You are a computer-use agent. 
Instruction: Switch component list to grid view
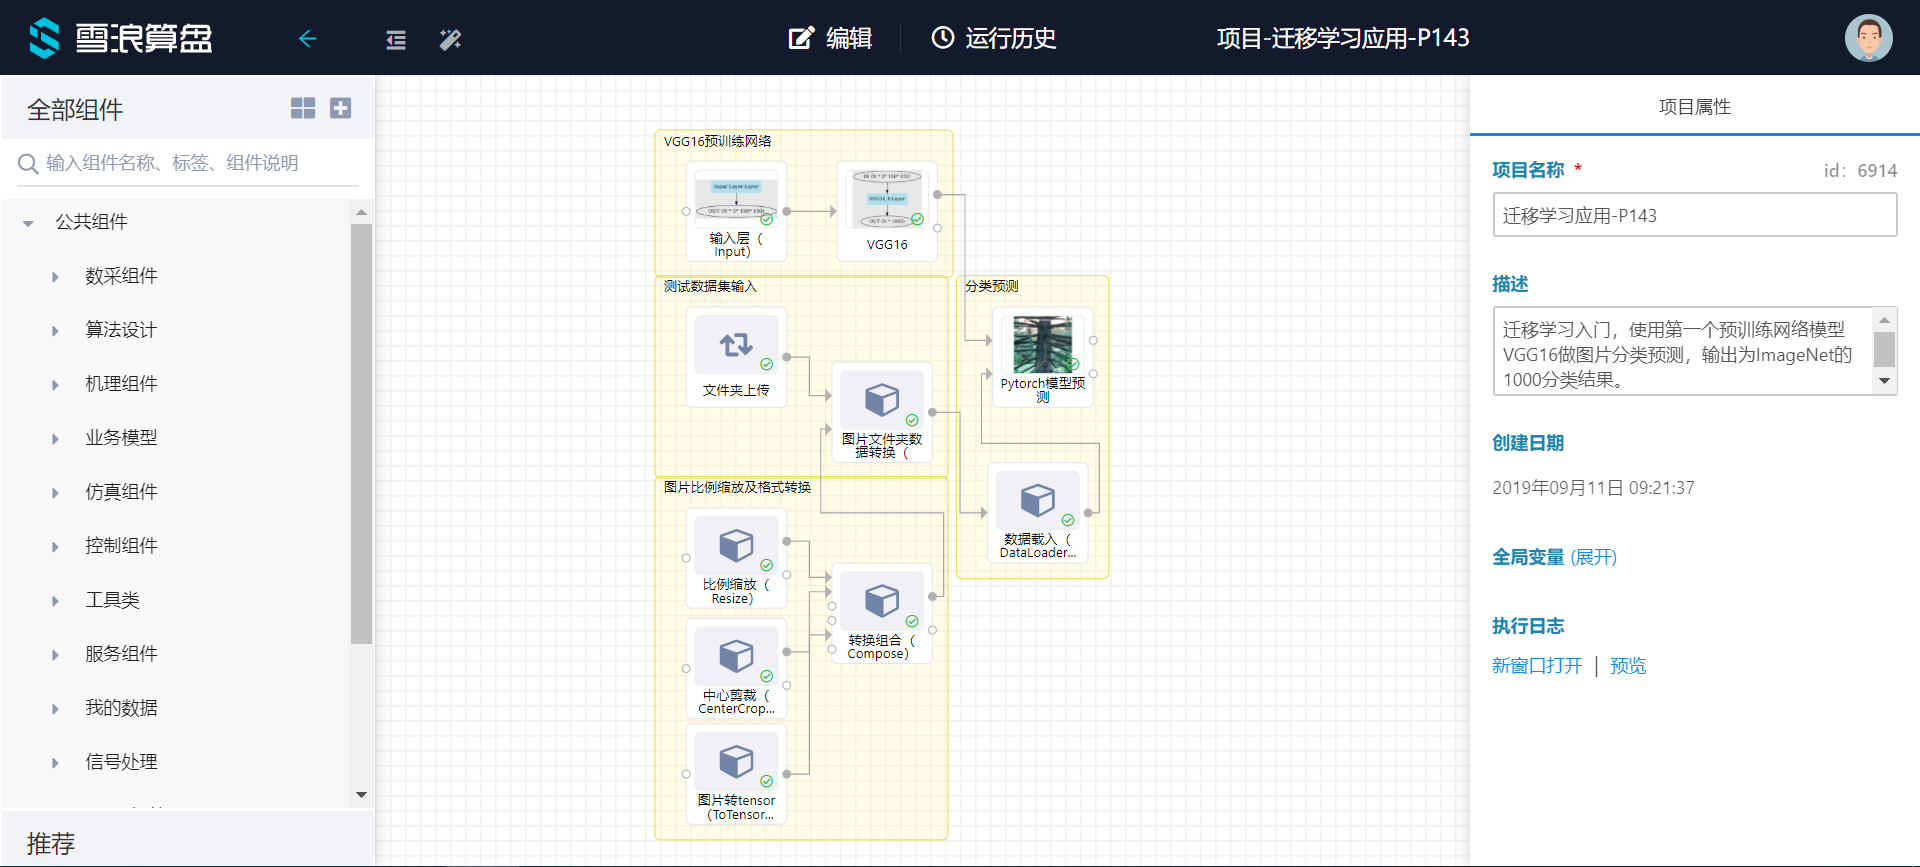coord(302,108)
